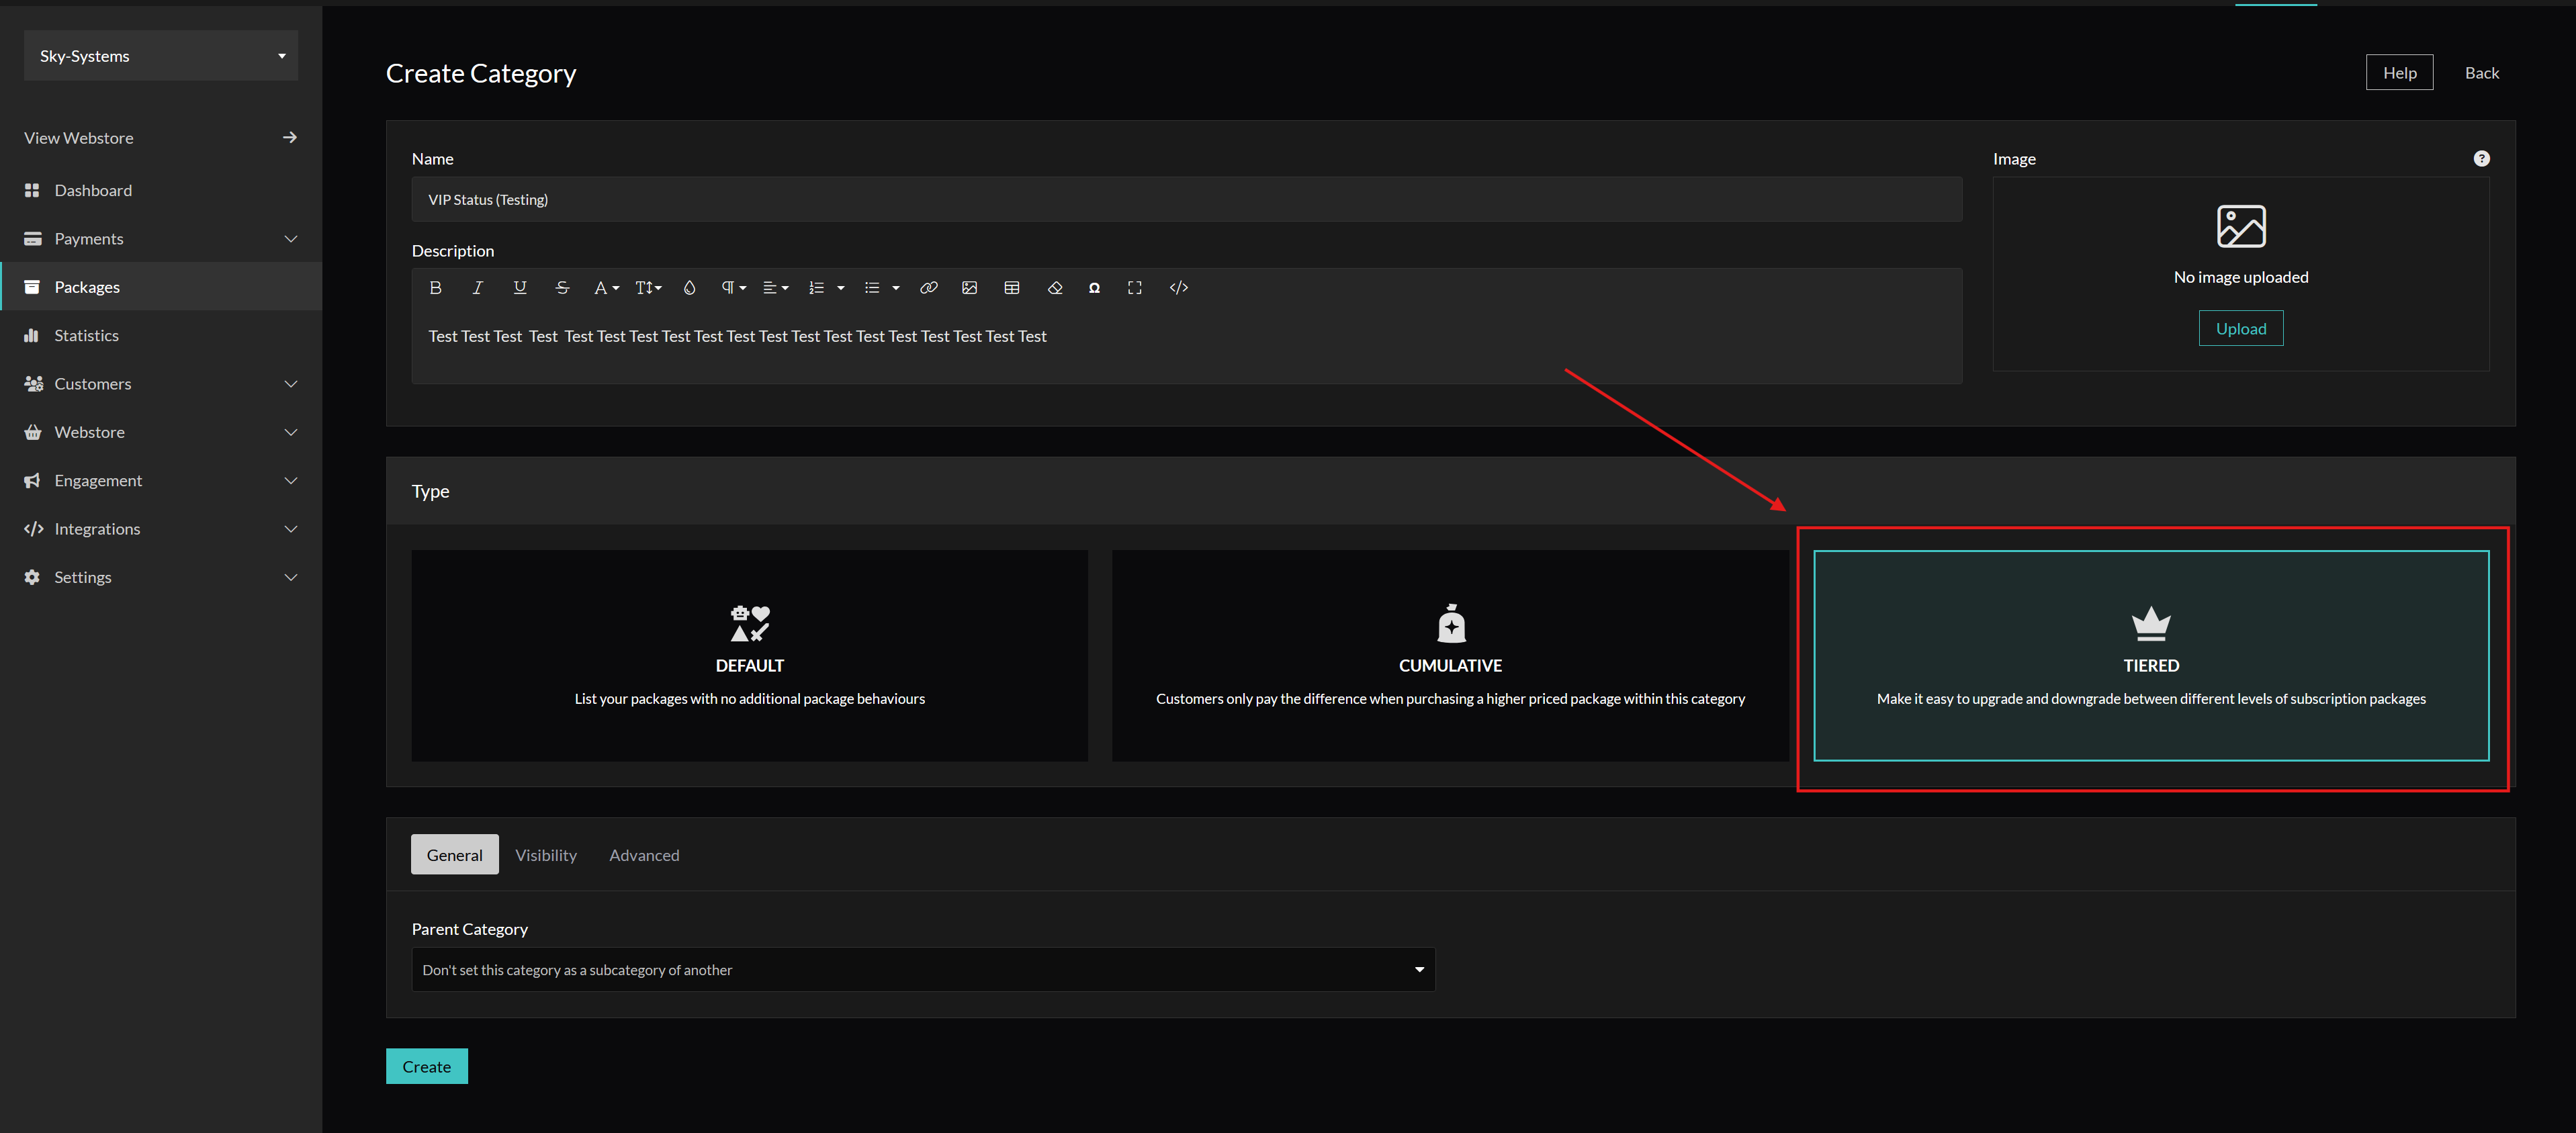Select the Tiered category type

point(2150,655)
